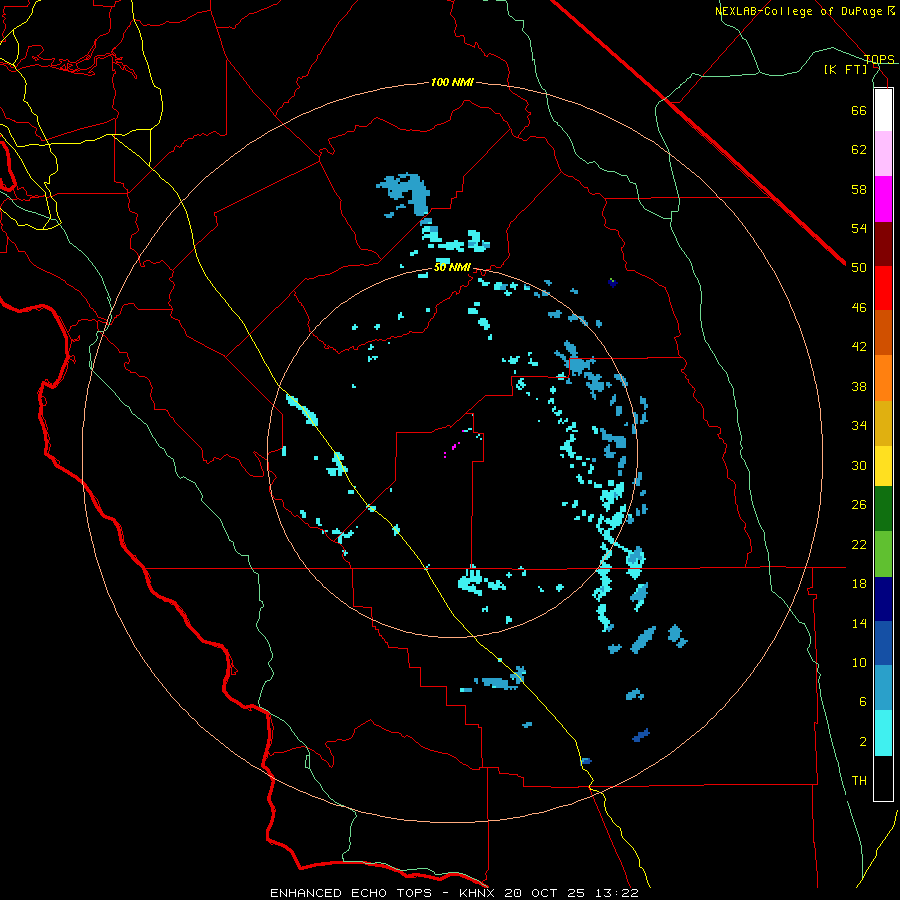
Task: Click the legend value 46
Action: pos(859,308)
